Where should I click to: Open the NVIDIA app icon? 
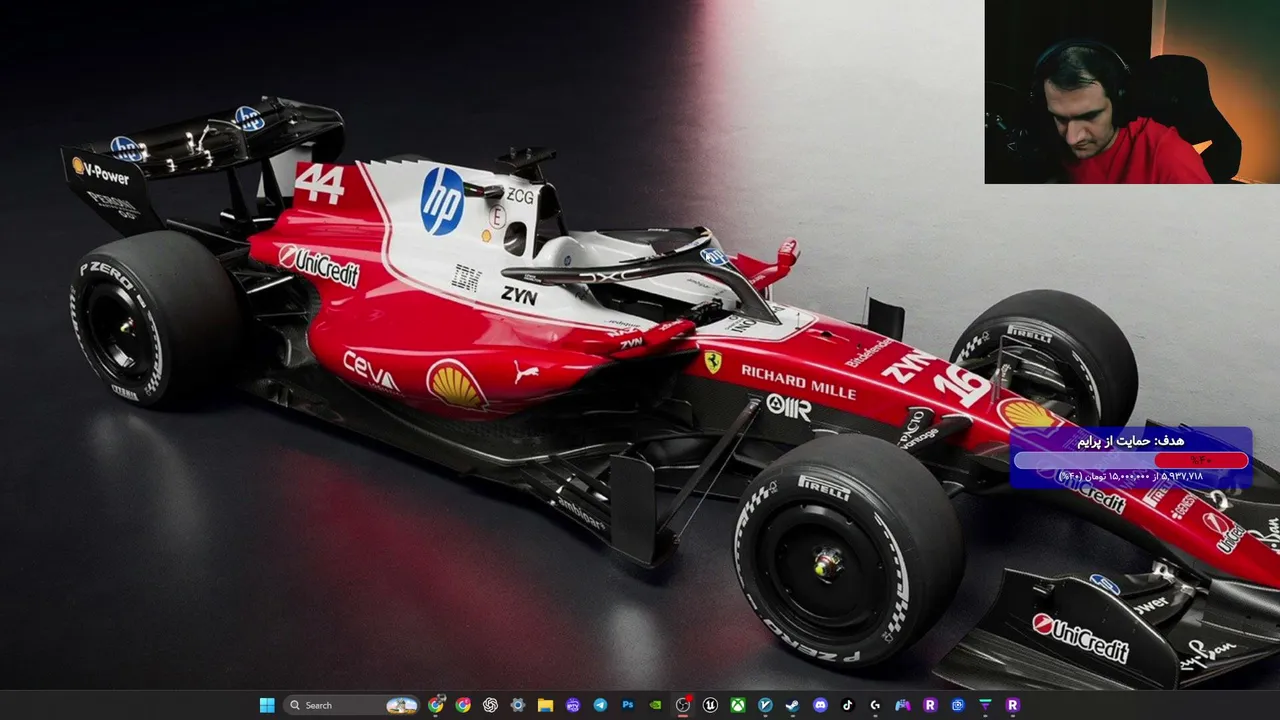[x=655, y=705]
